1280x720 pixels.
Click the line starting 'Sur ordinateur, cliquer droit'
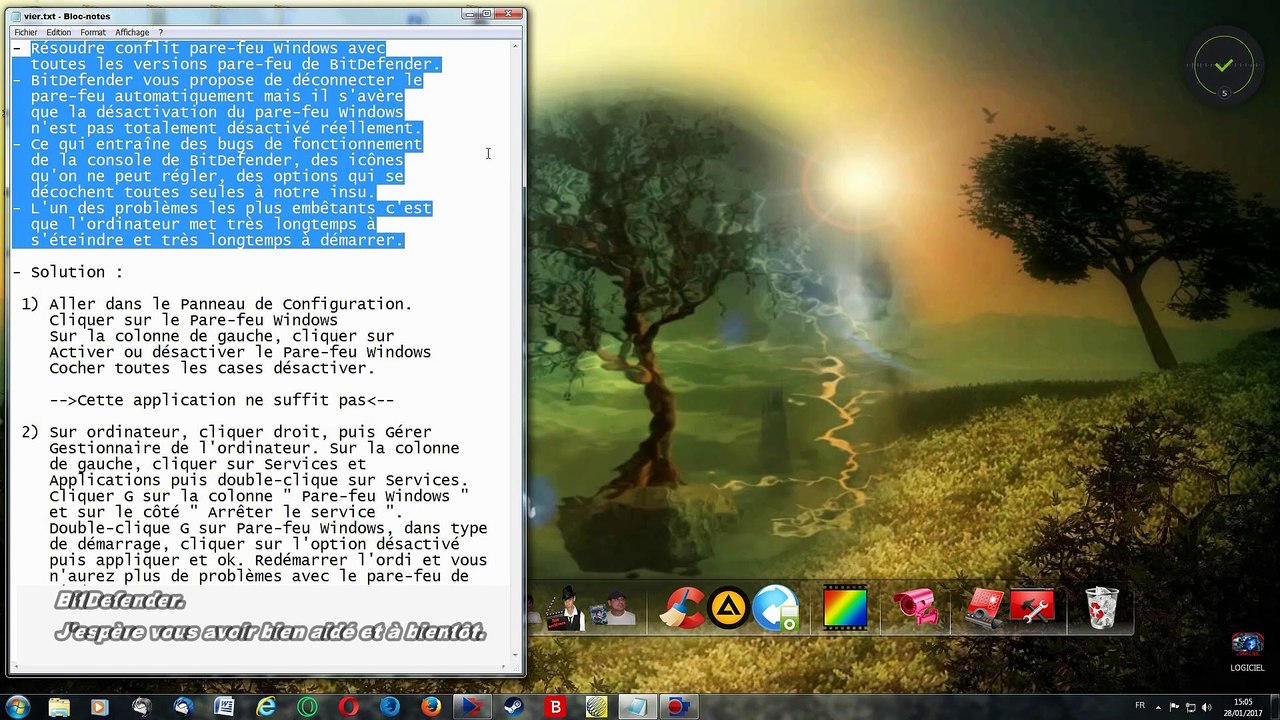coord(240,432)
